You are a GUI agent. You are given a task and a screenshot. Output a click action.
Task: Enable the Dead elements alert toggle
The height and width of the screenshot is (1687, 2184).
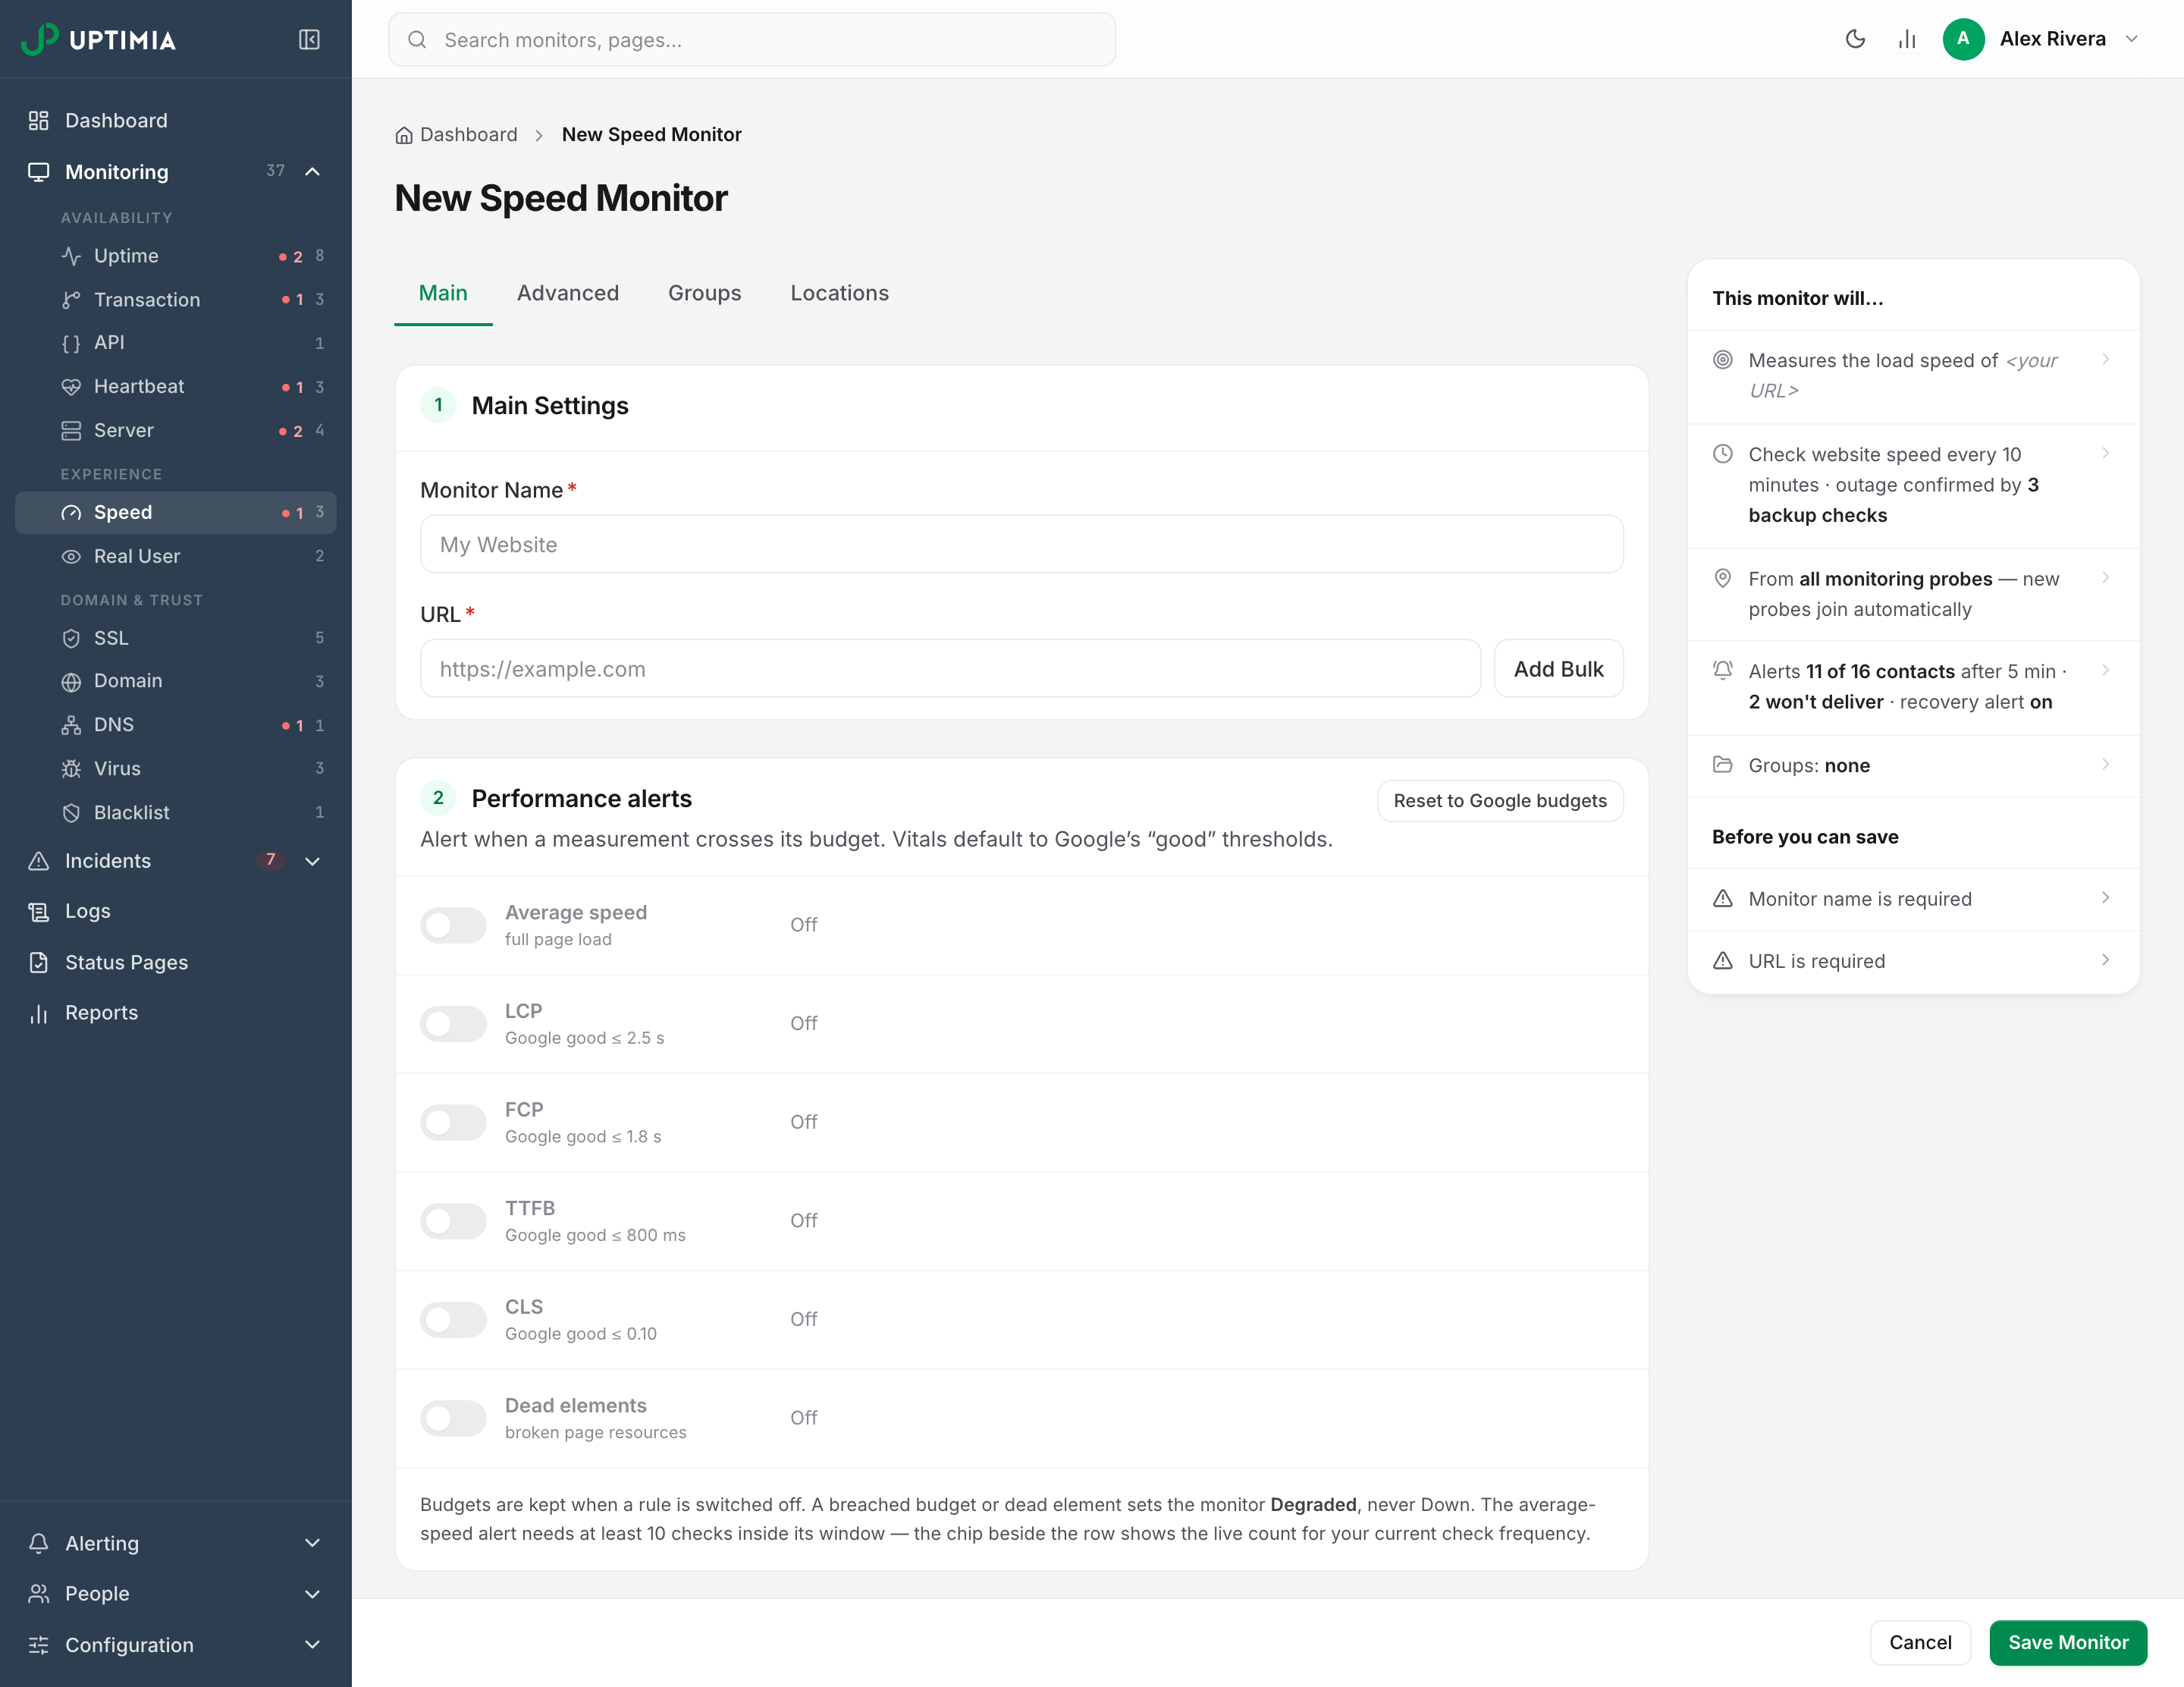pos(453,1418)
